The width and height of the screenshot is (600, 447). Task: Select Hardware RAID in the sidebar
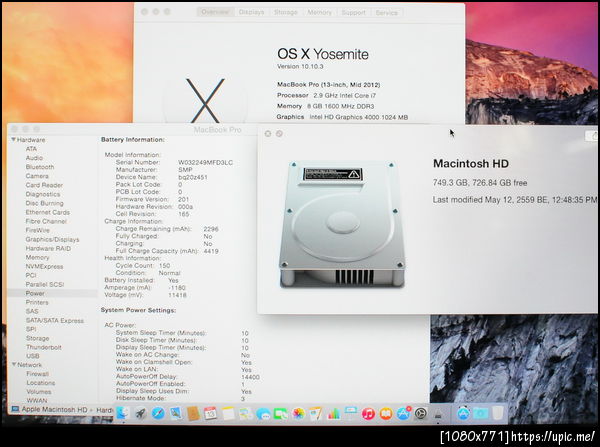(x=48, y=248)
